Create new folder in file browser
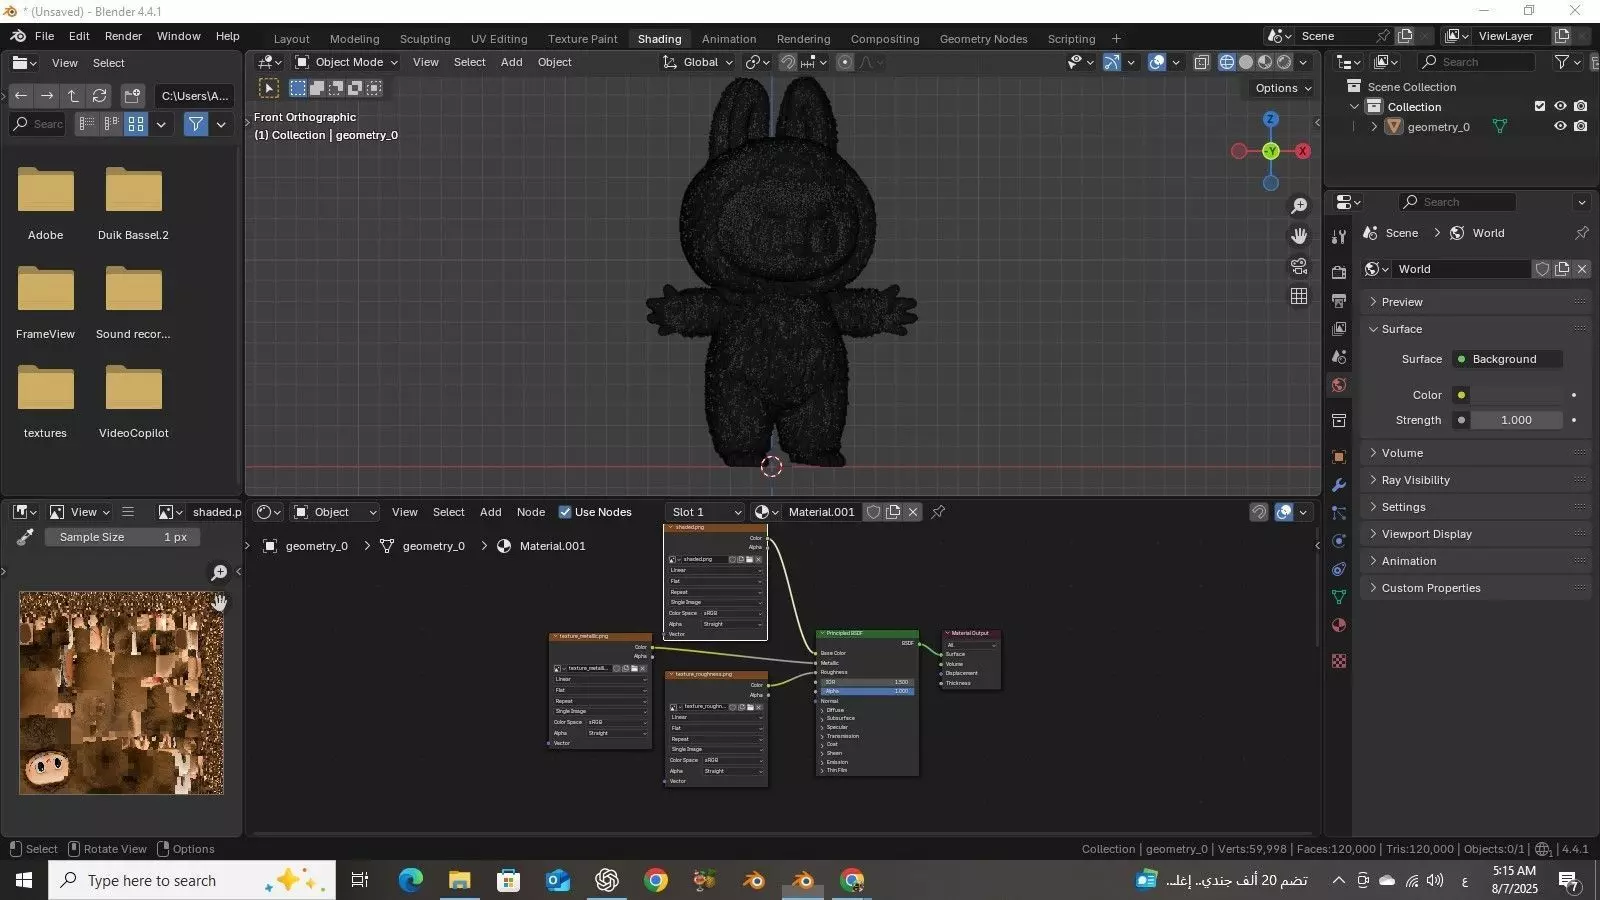The height and width of the screenshot is (900, 1600). pos(132,96)
